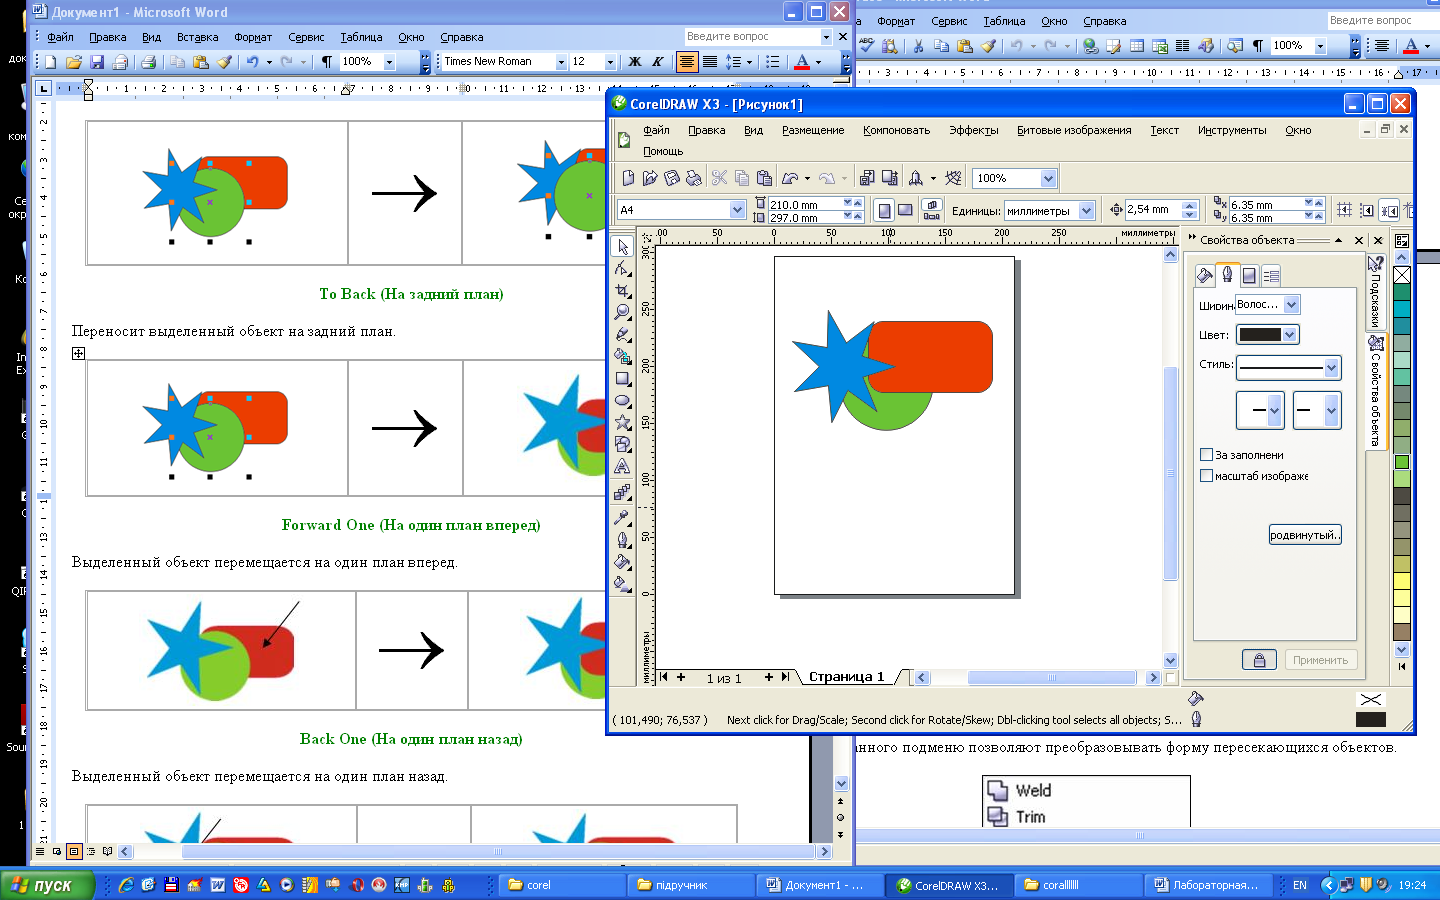Toggle 'масштаб изображе' checkbox
This screenshot has height=900, width=1440.
coord(1206,476)
